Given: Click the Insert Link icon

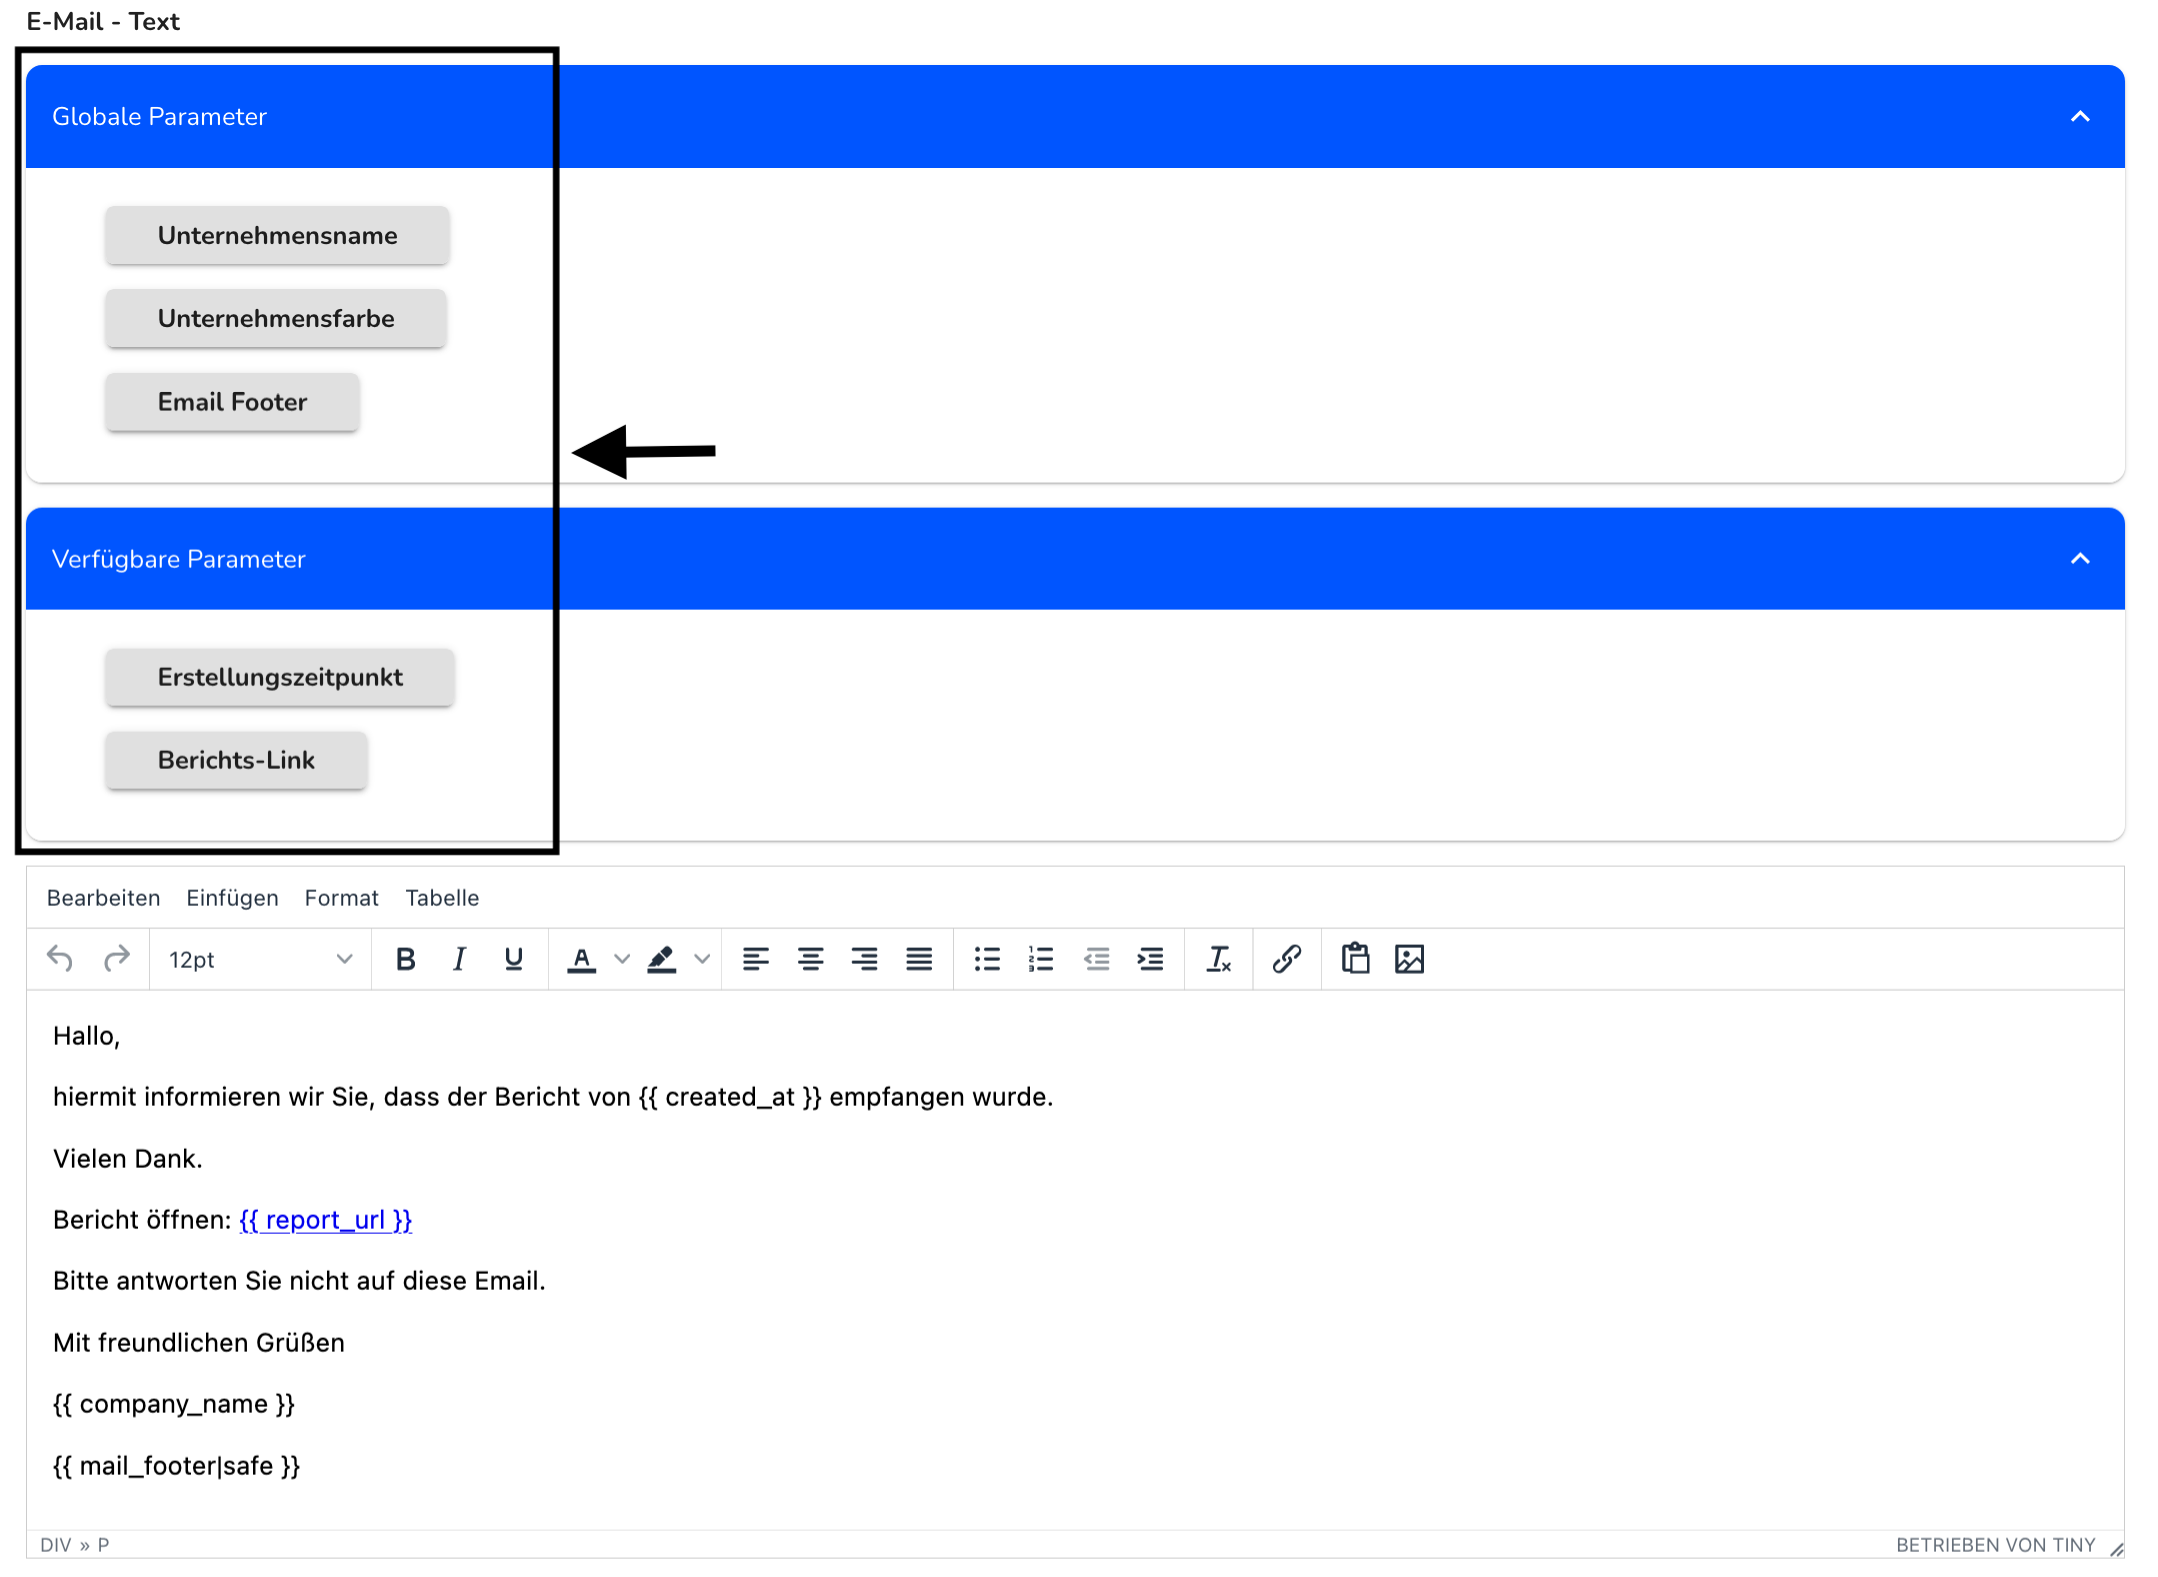Looking at the screenshot, I should point(1290,959).
